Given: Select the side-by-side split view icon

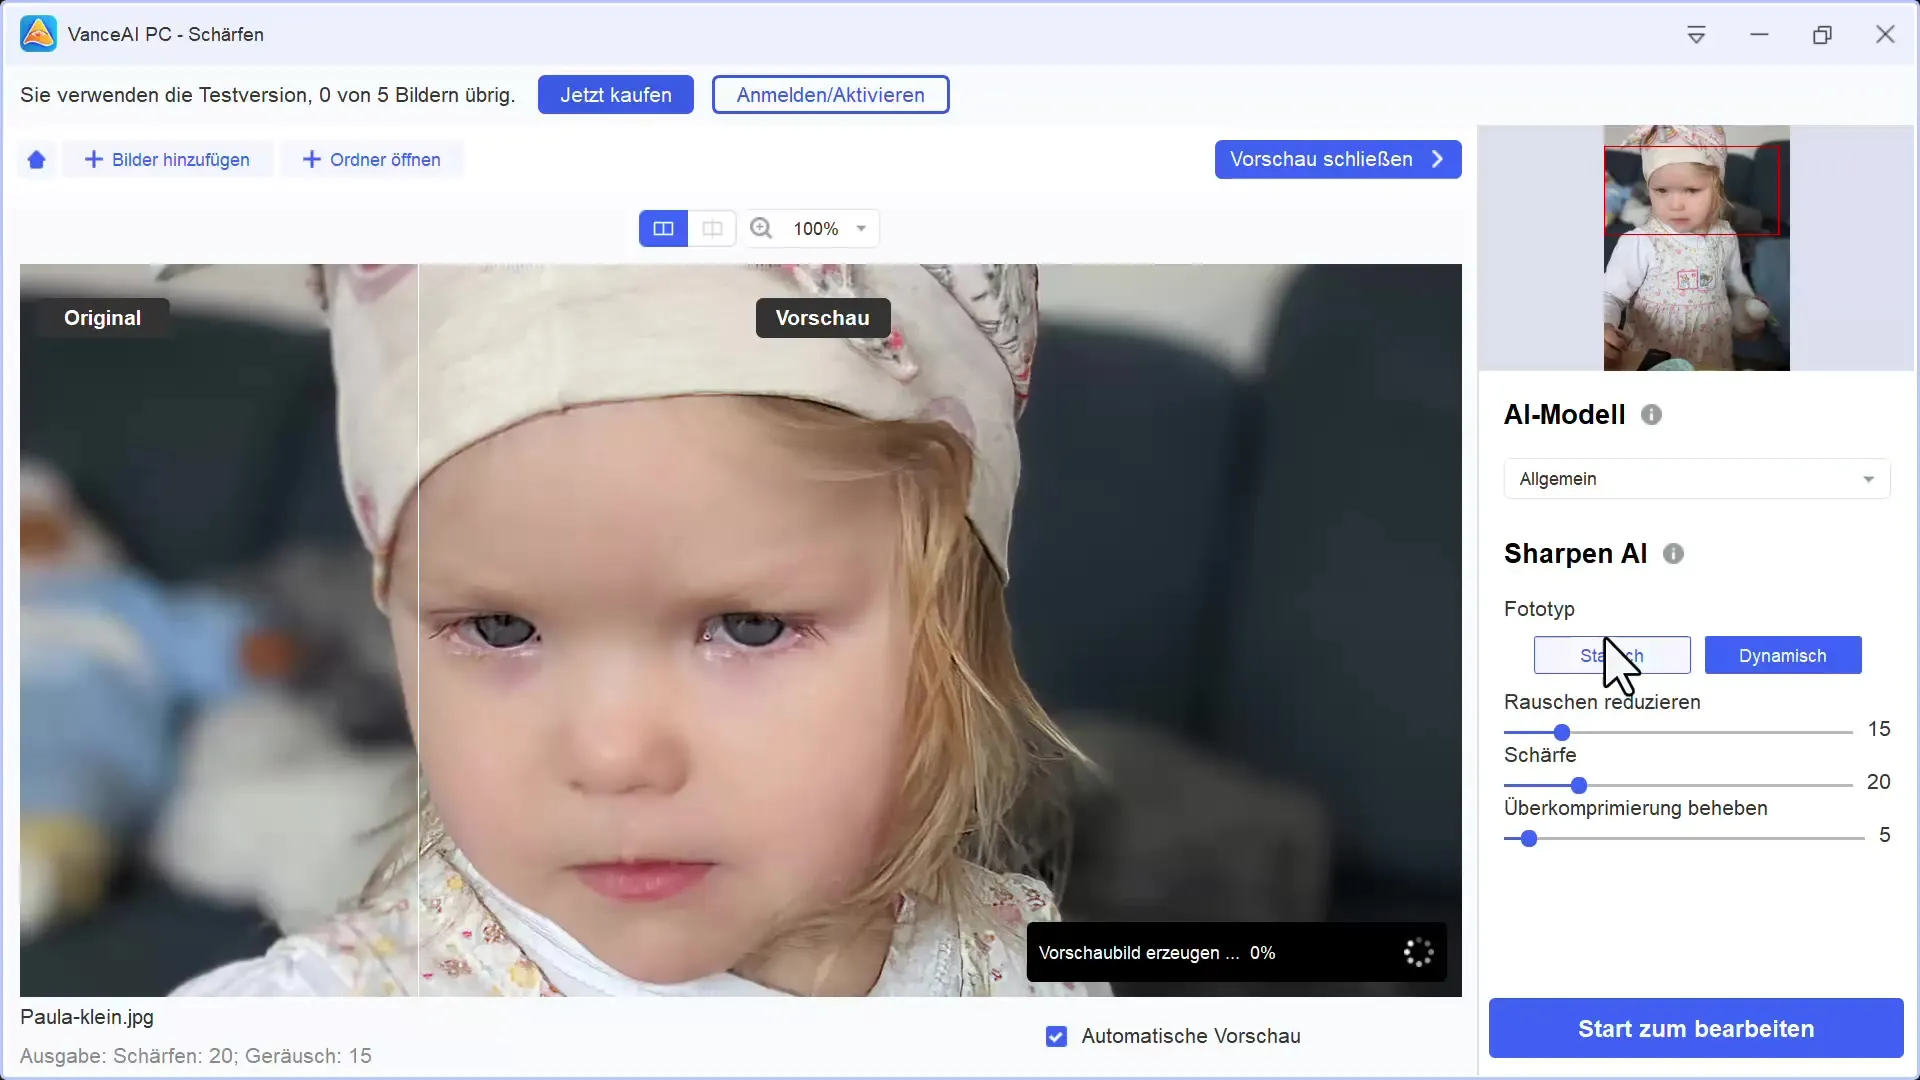Looking at the screenshot, I should tap(663, 229).
